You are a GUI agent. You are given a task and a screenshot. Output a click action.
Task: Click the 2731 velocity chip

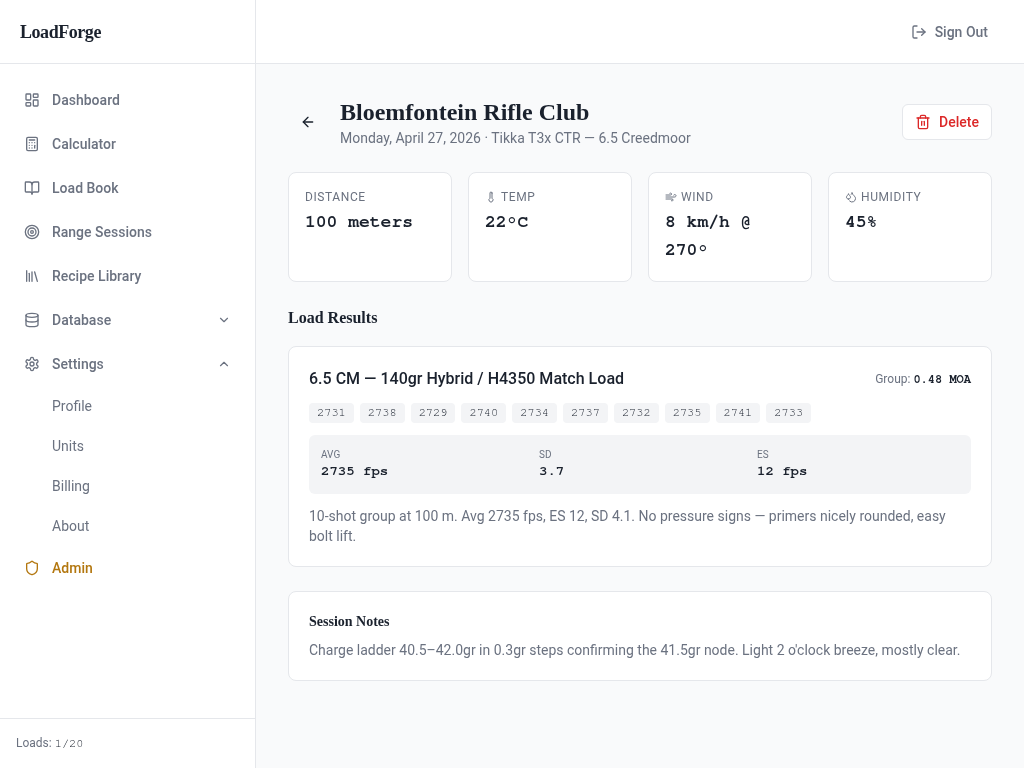[x=331, y=413]
